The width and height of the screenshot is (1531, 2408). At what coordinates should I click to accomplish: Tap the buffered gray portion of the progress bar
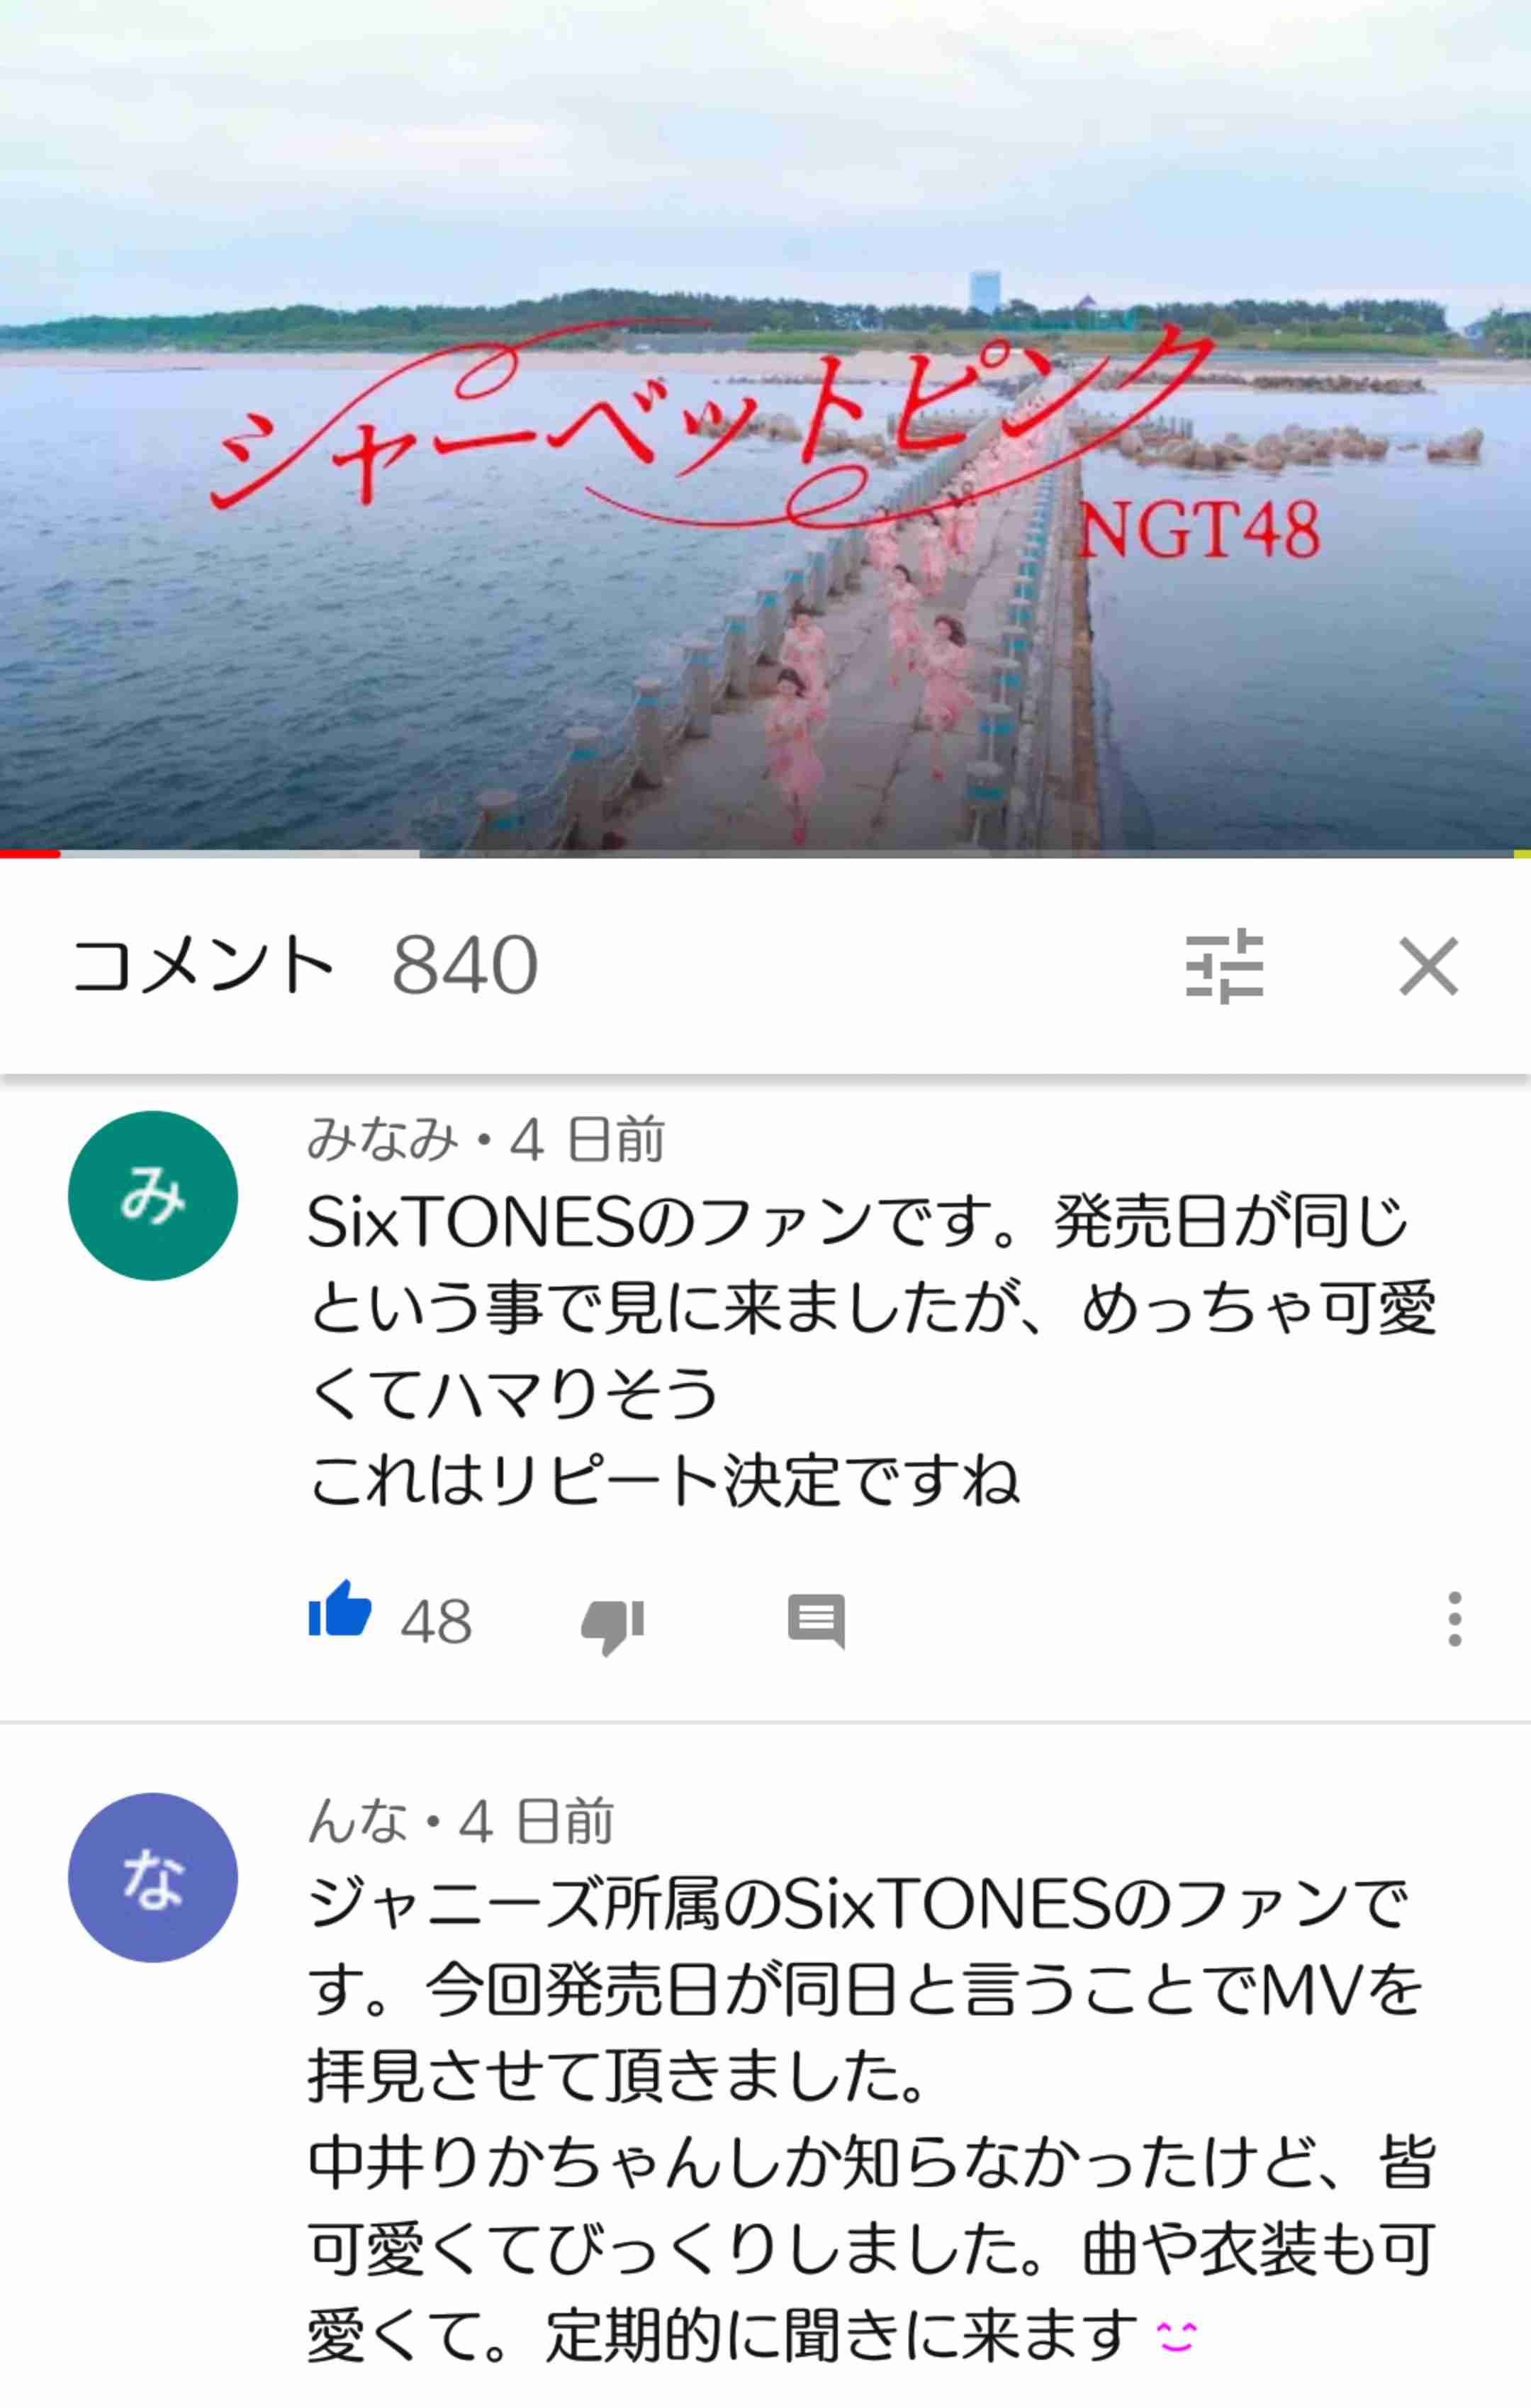coord(240,854)
